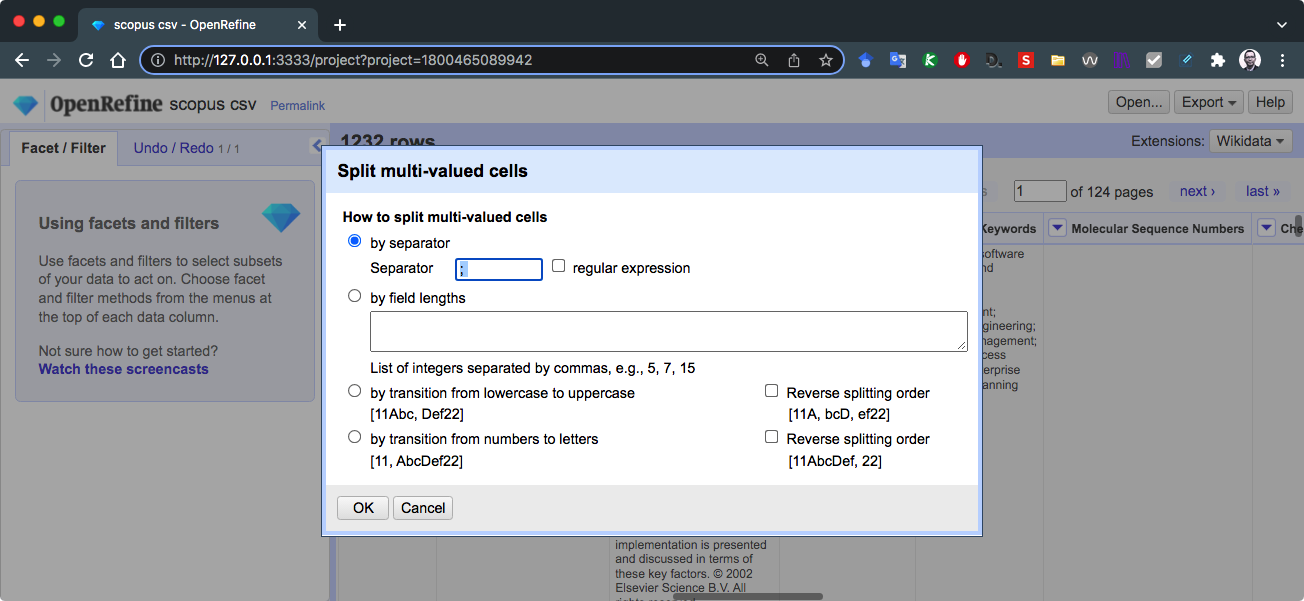The image size is (1304, 601).
Task: Open the purple library extension icon
Action: tap(1122, 60)
